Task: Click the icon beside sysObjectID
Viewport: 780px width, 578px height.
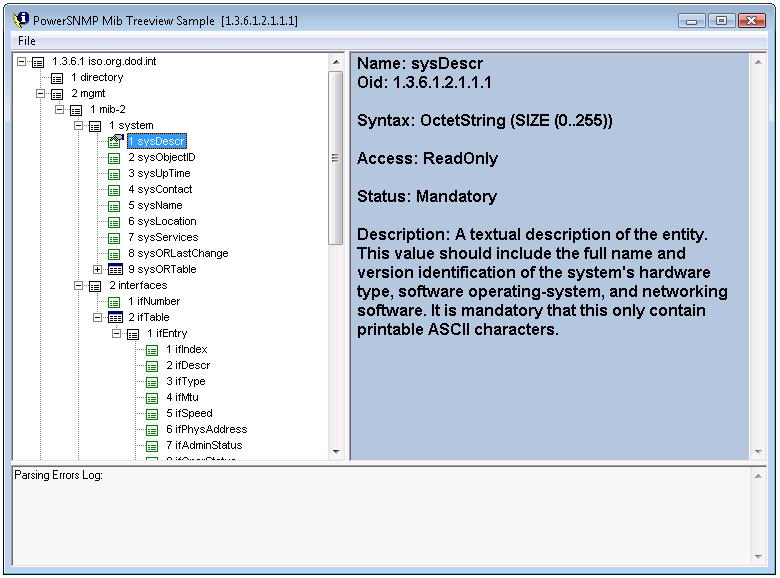Action: pyautogui.click(x=114, y=158)
